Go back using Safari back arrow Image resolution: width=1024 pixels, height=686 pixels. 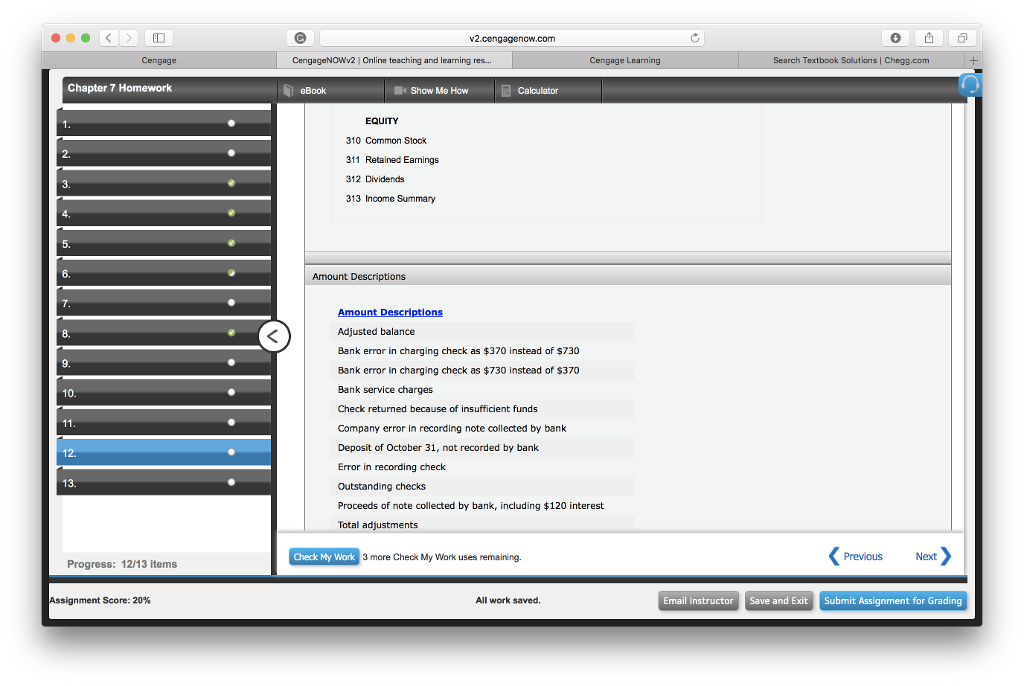(x=109, y=38)
